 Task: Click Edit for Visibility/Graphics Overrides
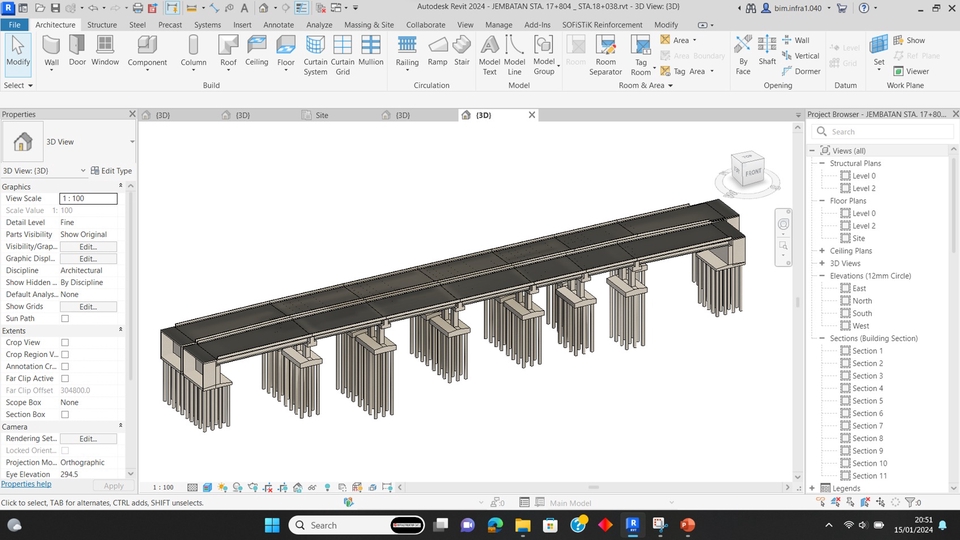pyautogui.click(x=88, y=247)
